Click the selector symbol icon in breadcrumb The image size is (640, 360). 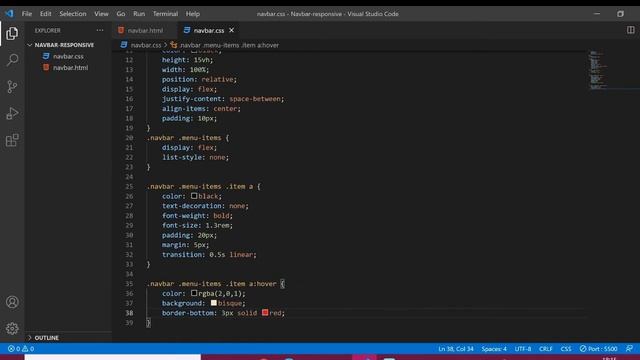(x=173, y=45)
